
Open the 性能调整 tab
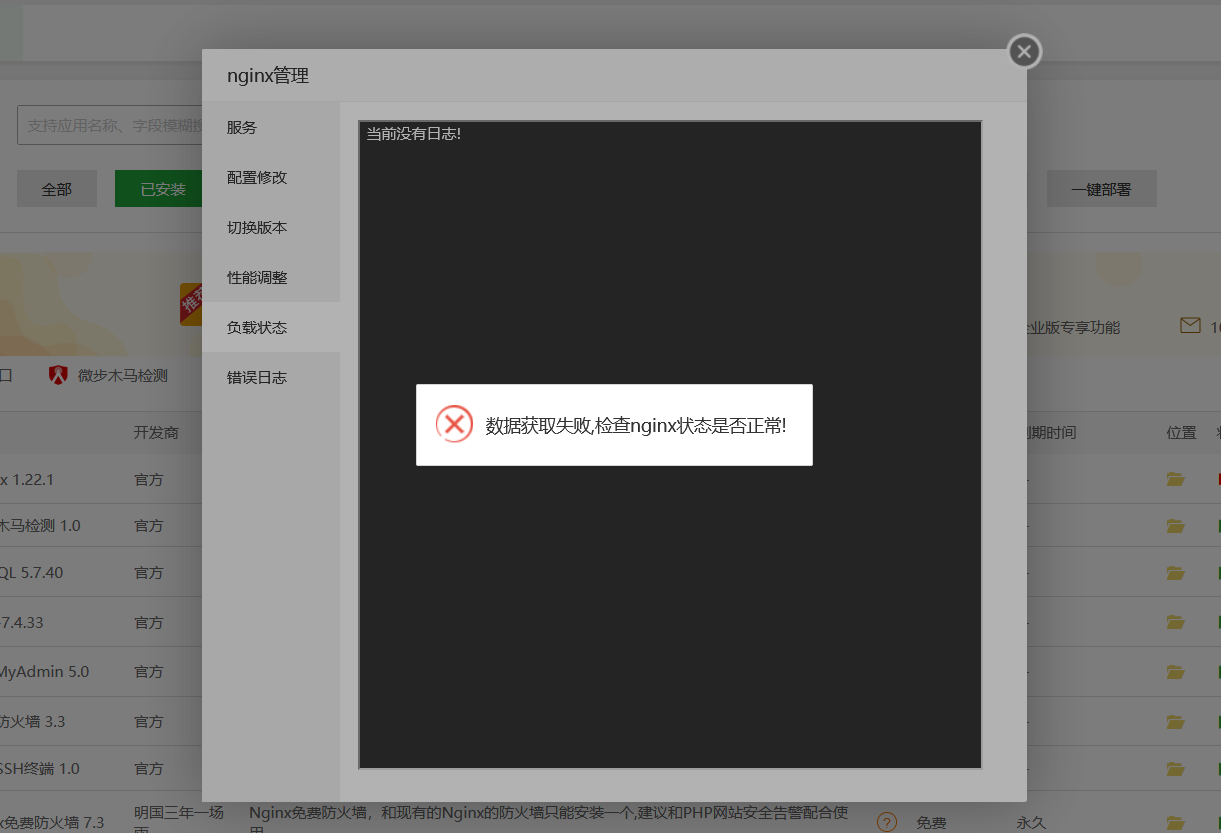coord(271,277)
